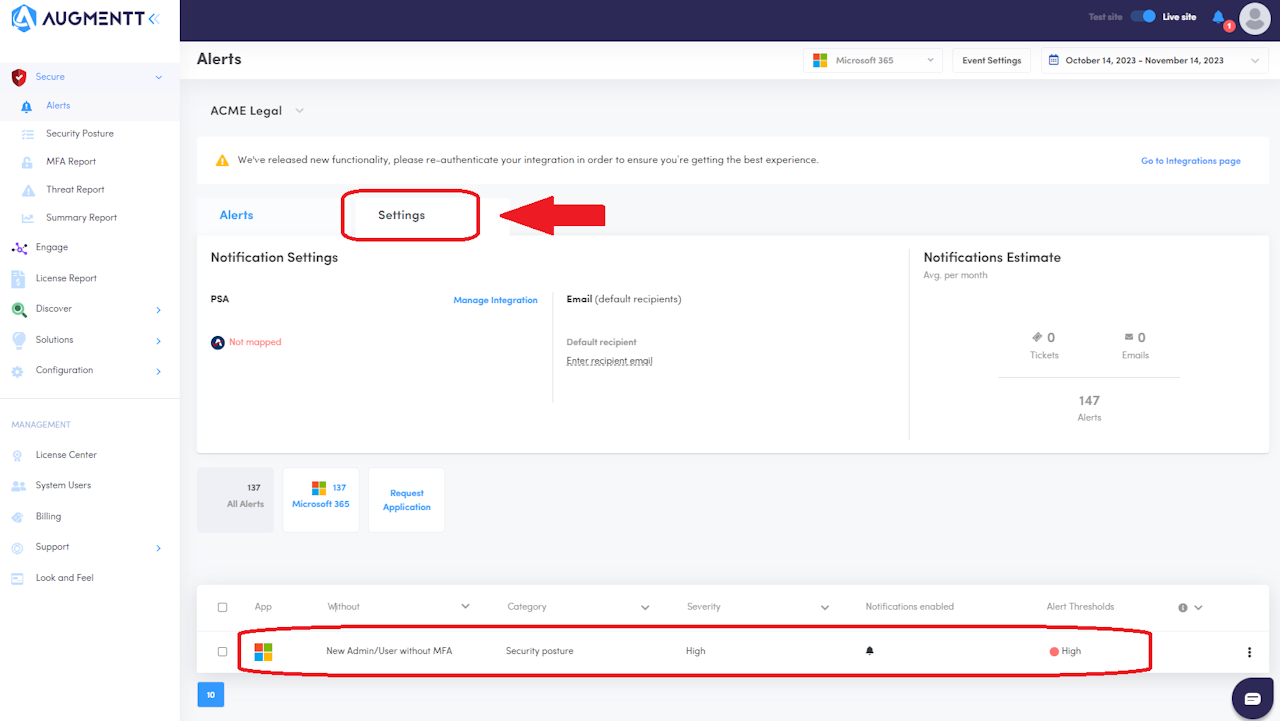Switch to the Settings tab

point(401,215)
